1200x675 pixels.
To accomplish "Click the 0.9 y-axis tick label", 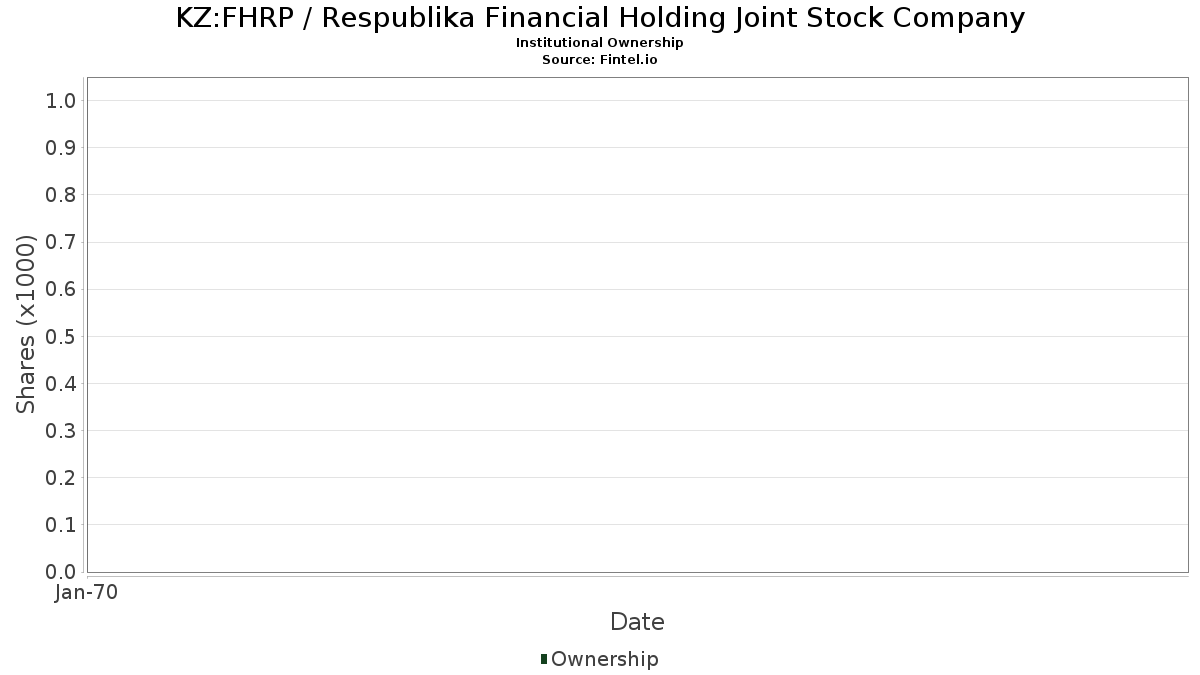I will [61, 148].
